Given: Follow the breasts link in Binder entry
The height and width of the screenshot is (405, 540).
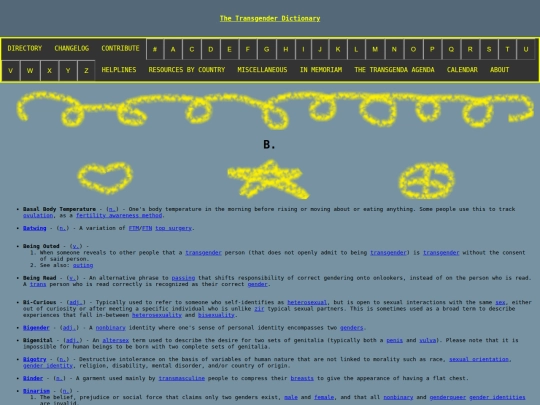Looking at the screenshot, I should point(302,378).
